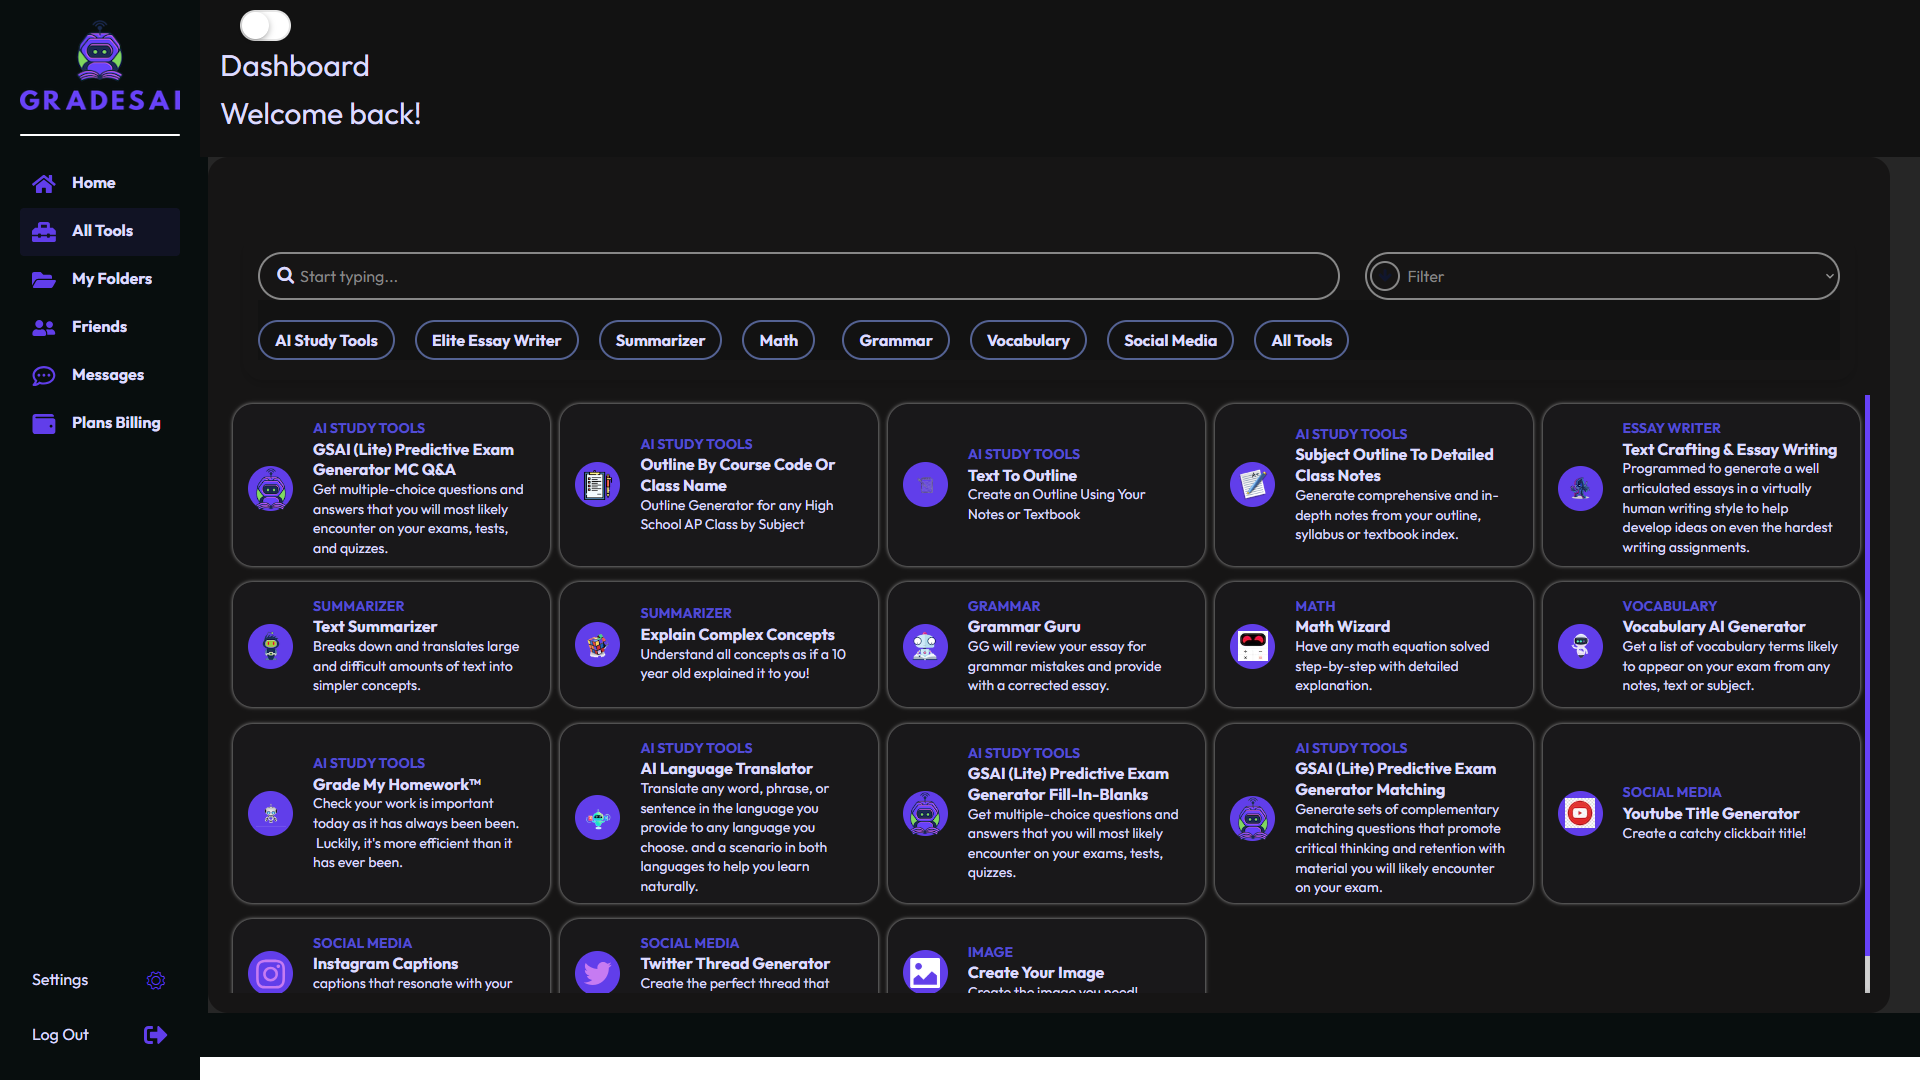Expand the Filter dropdown arrow

point(1829,277)
